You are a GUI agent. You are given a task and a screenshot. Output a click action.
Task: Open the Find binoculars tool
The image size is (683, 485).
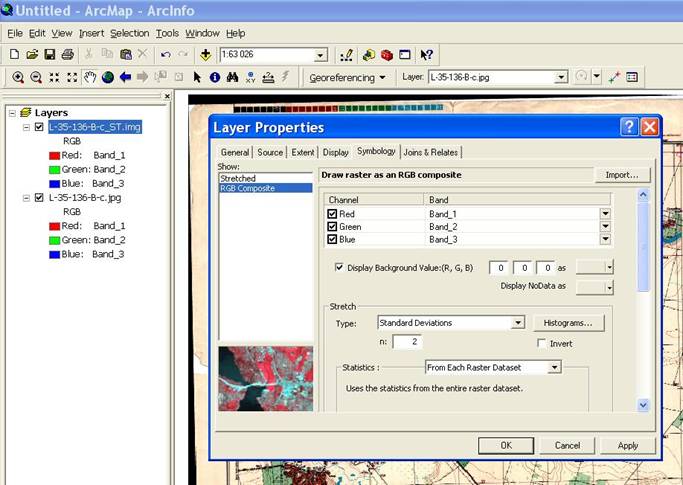point(232,77)
